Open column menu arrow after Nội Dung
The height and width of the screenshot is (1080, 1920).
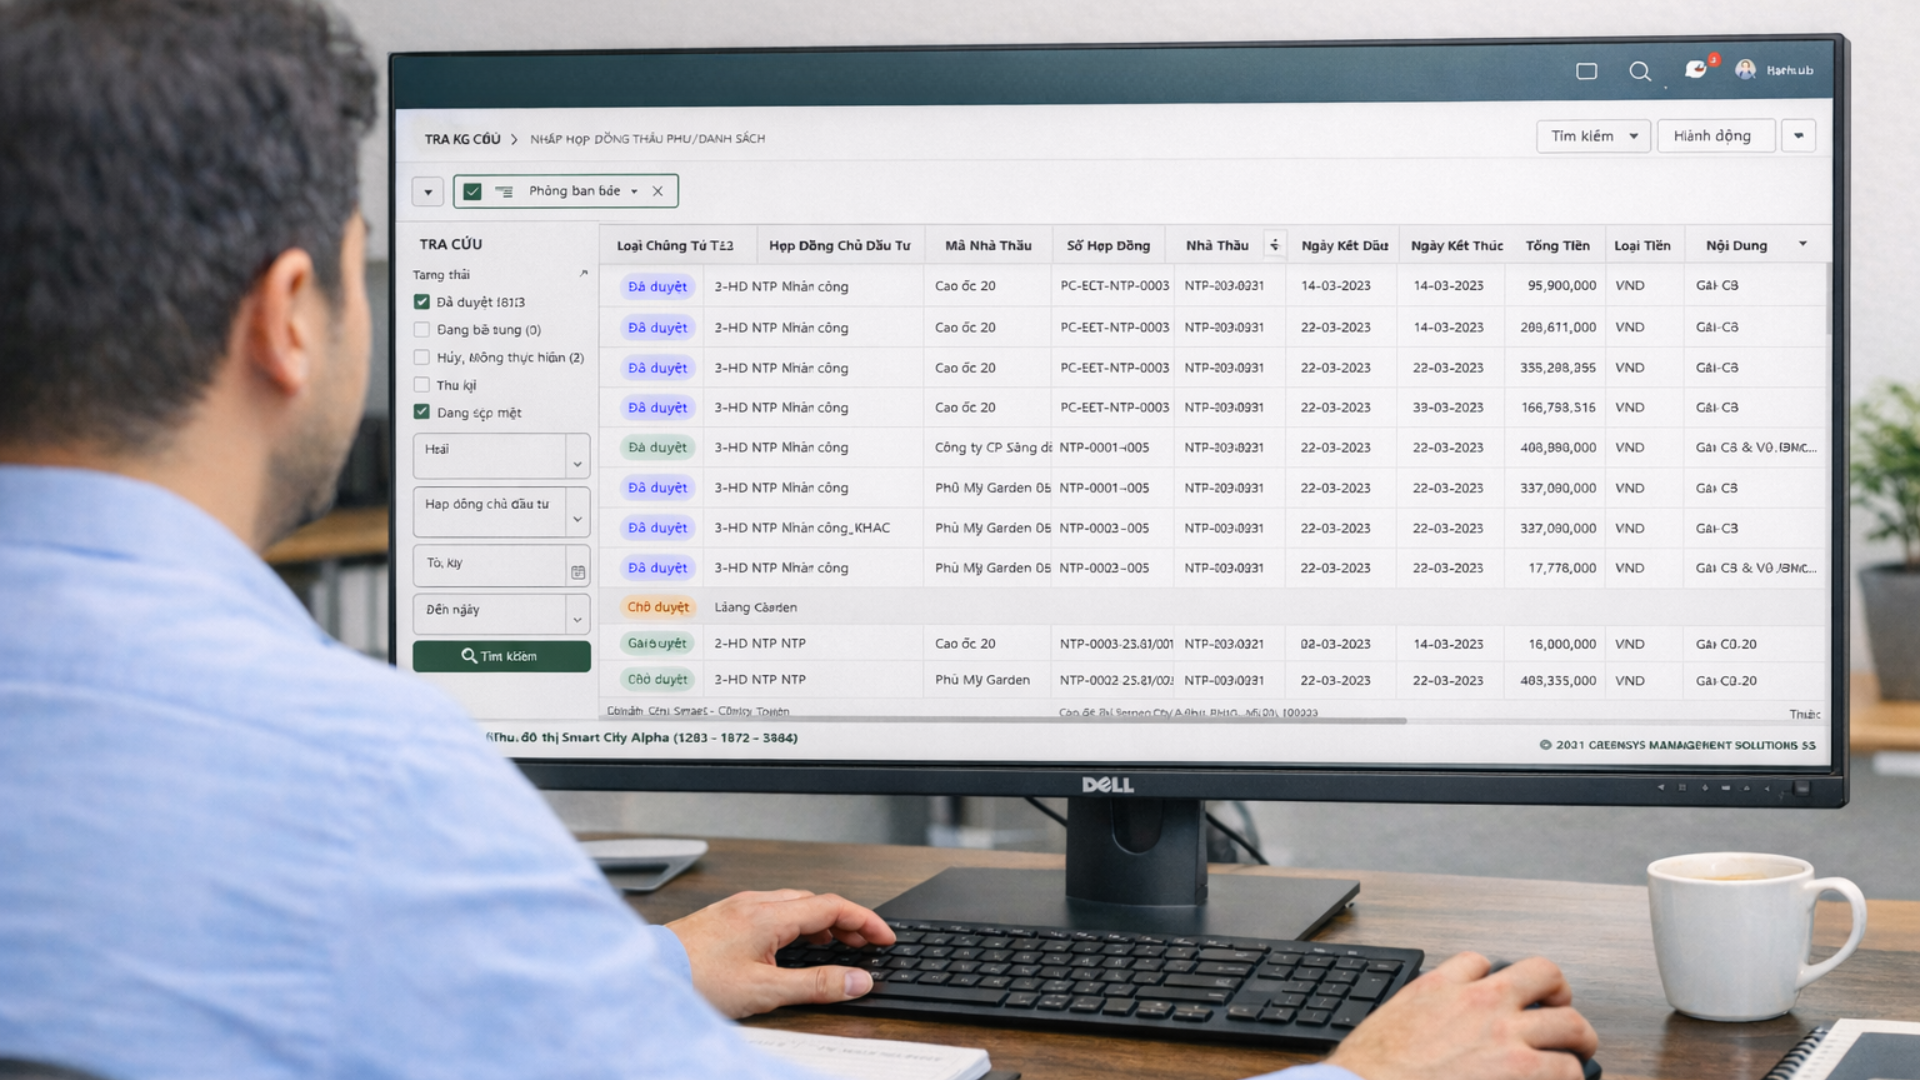coord(1803,244)
